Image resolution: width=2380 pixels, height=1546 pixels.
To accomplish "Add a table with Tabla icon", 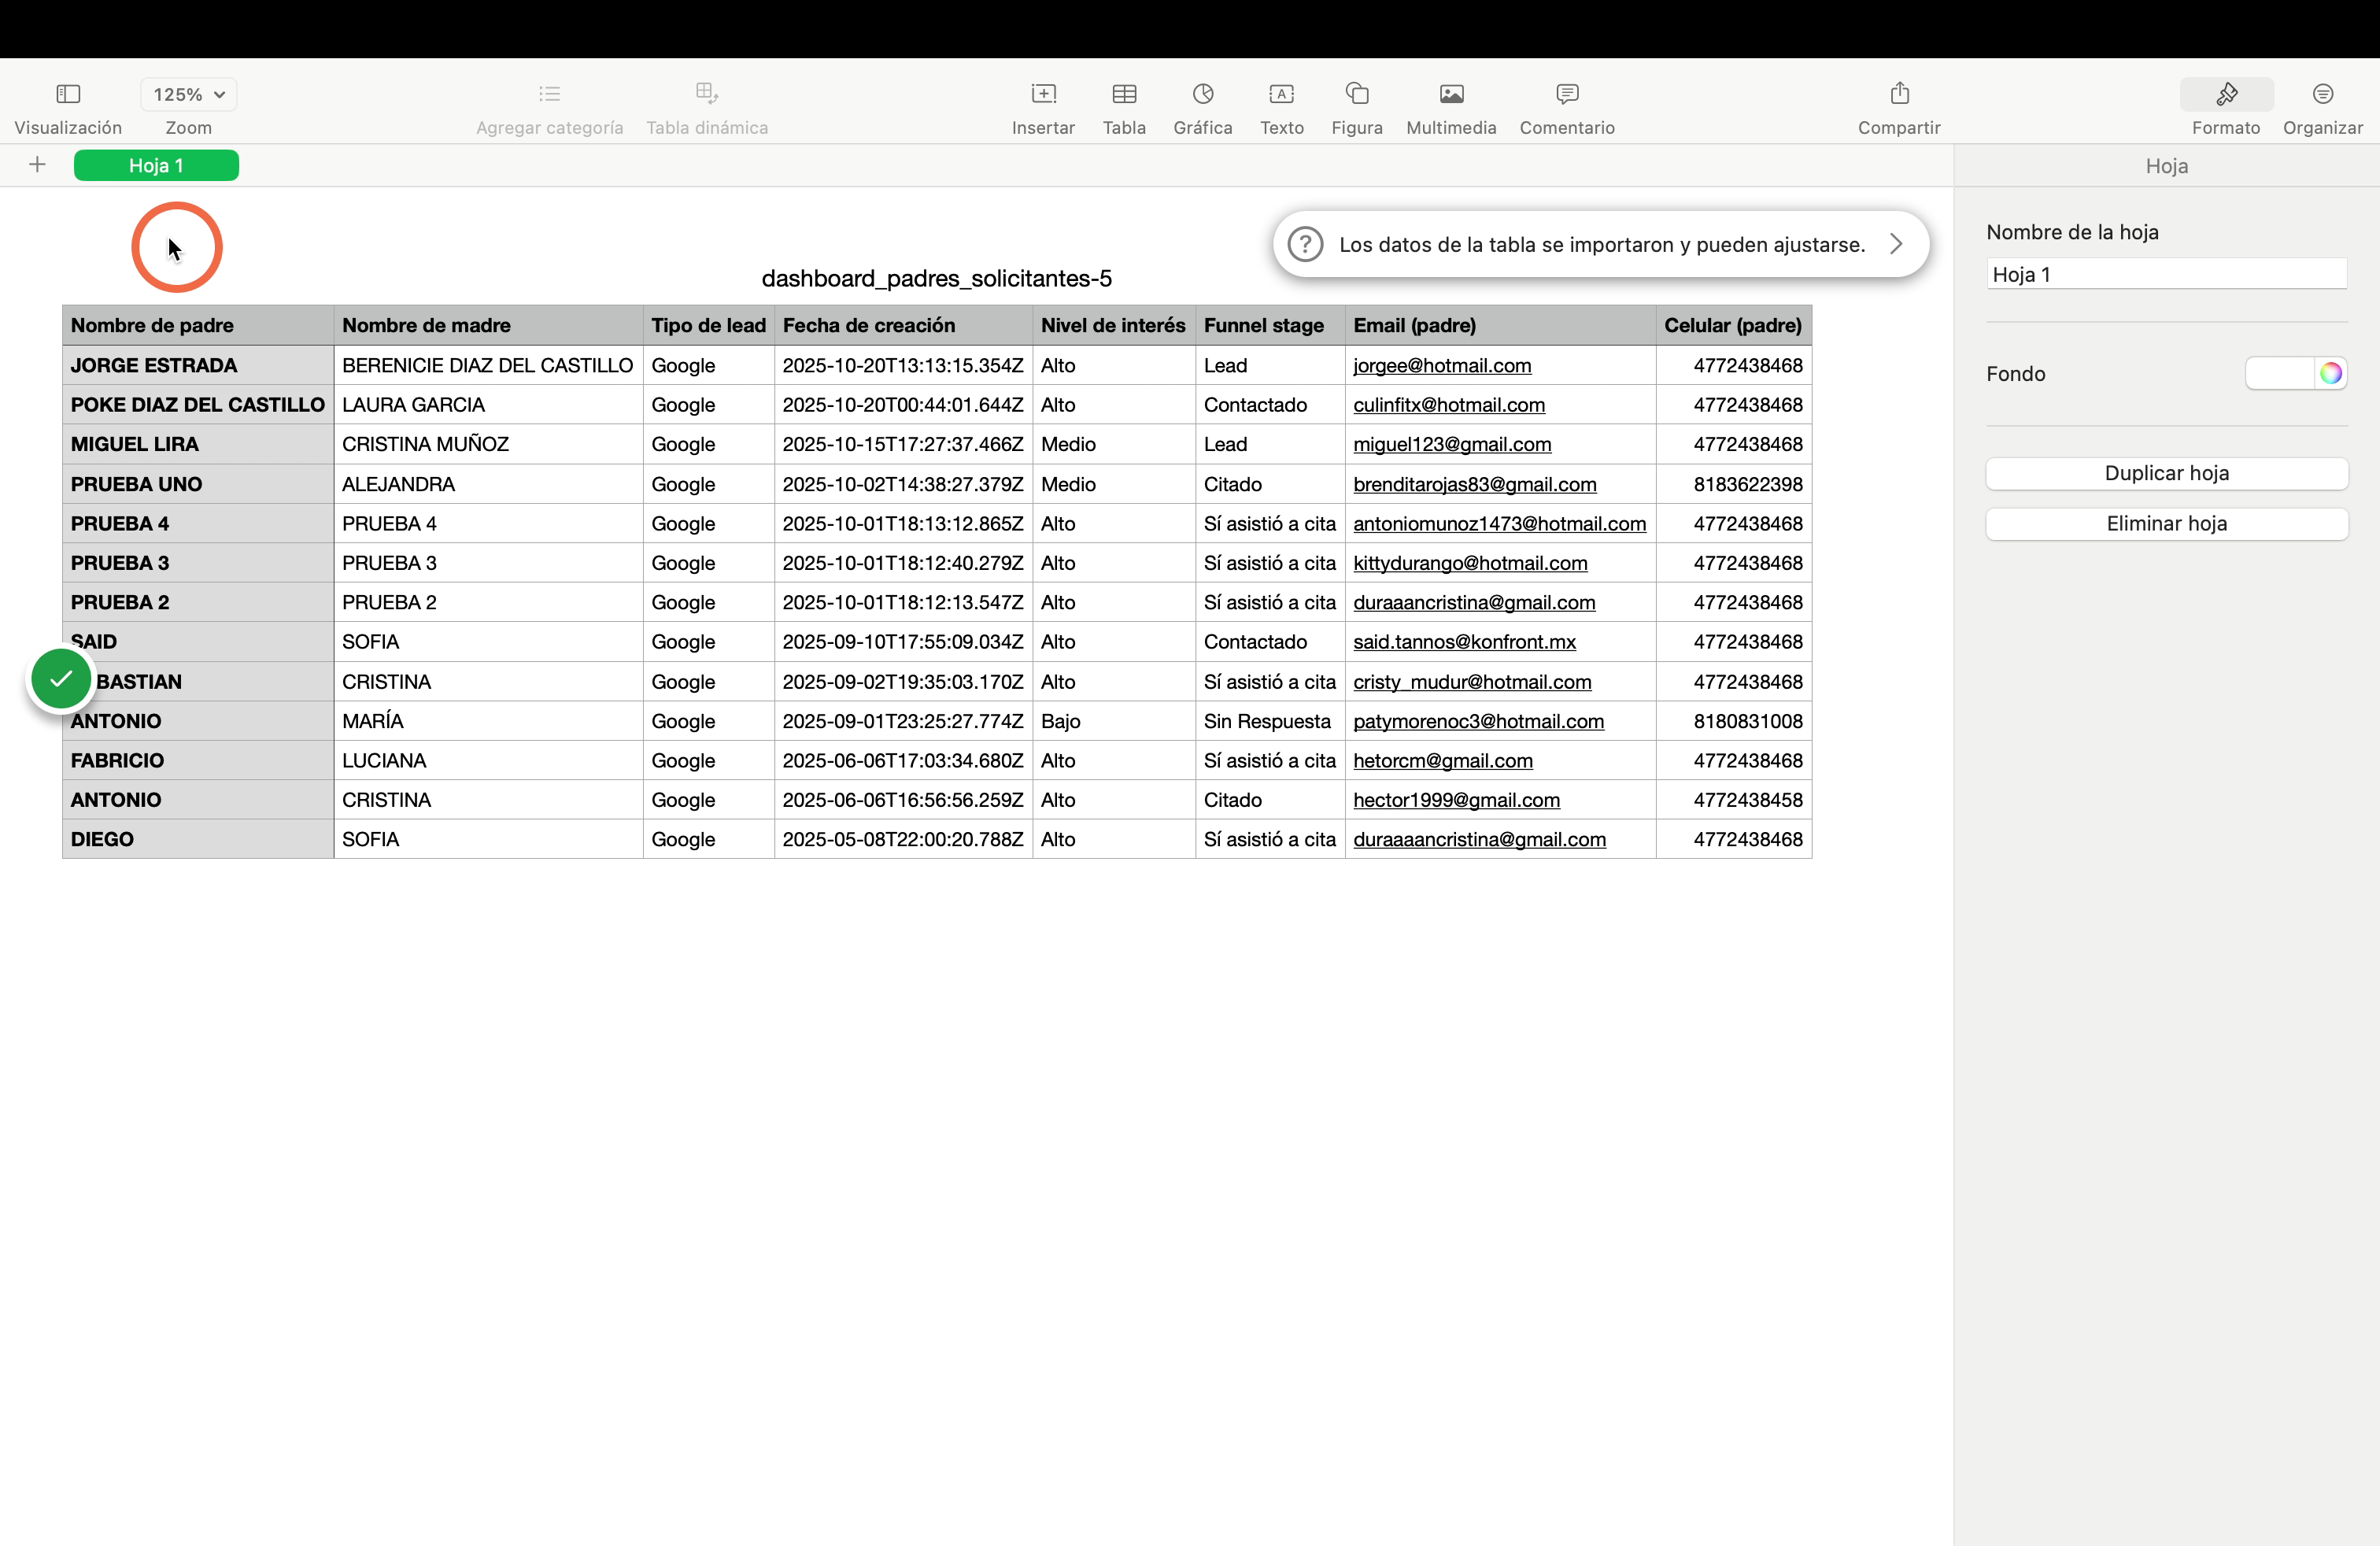I will (x=1124, y=94).
